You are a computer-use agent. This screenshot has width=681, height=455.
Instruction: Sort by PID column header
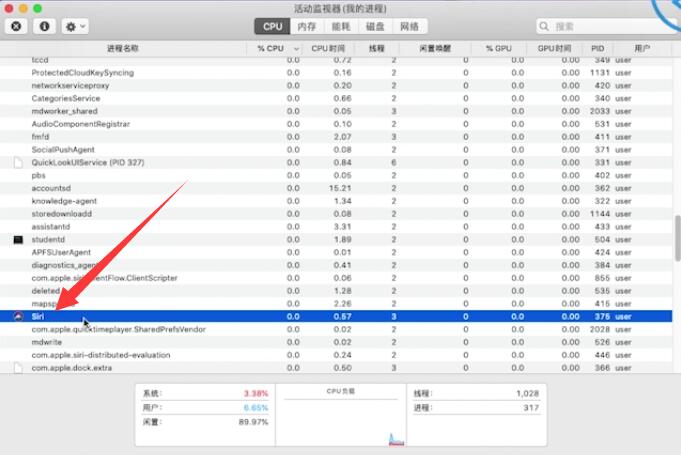pos(598,48)
